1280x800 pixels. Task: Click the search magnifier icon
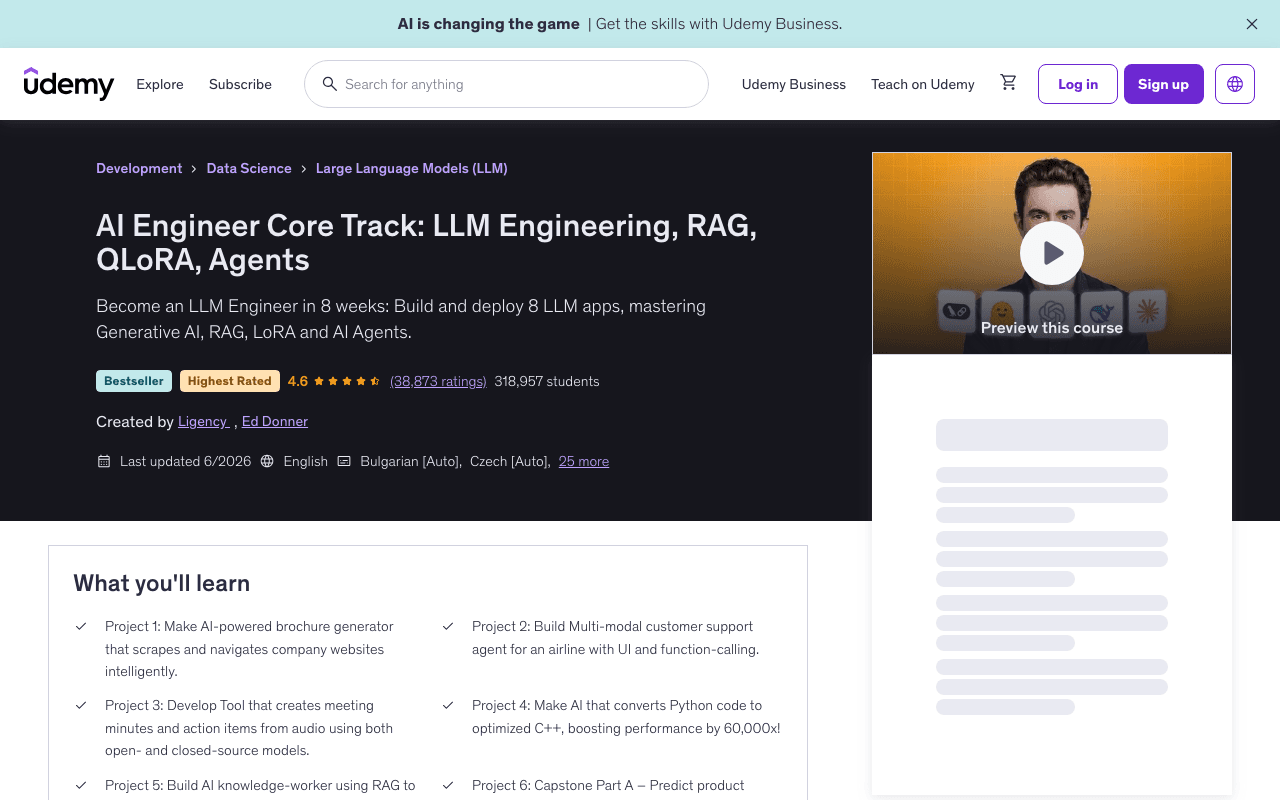click(x=329, y=84)
